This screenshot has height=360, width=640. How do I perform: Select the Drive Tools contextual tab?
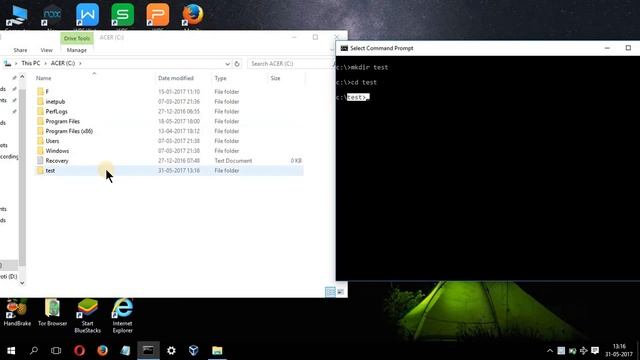[77, 38]
